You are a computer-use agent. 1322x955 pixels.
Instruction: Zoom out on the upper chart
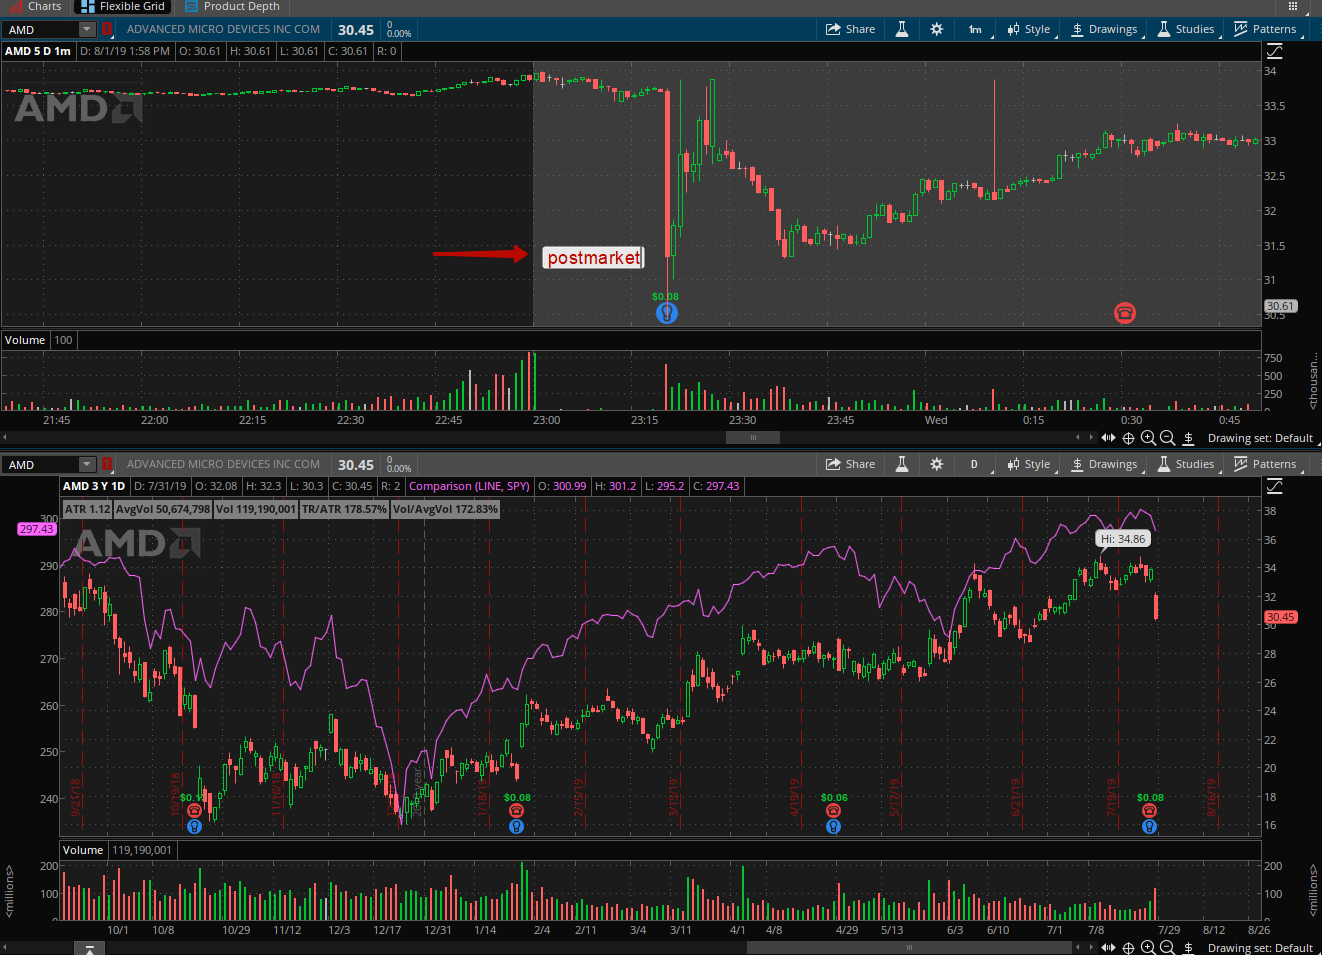tap(1167, 438)
